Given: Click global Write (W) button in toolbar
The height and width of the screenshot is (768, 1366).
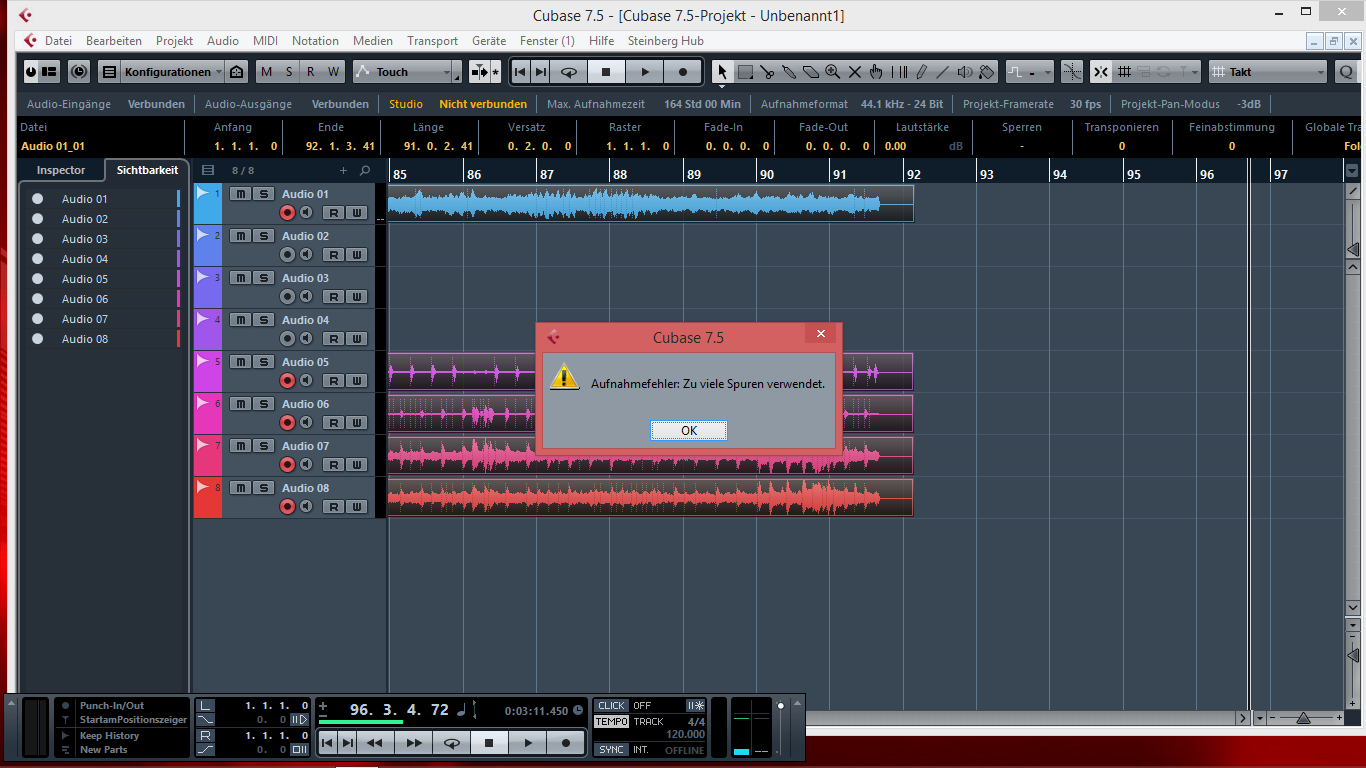Looking at the screenshot, I should [333, 72].
